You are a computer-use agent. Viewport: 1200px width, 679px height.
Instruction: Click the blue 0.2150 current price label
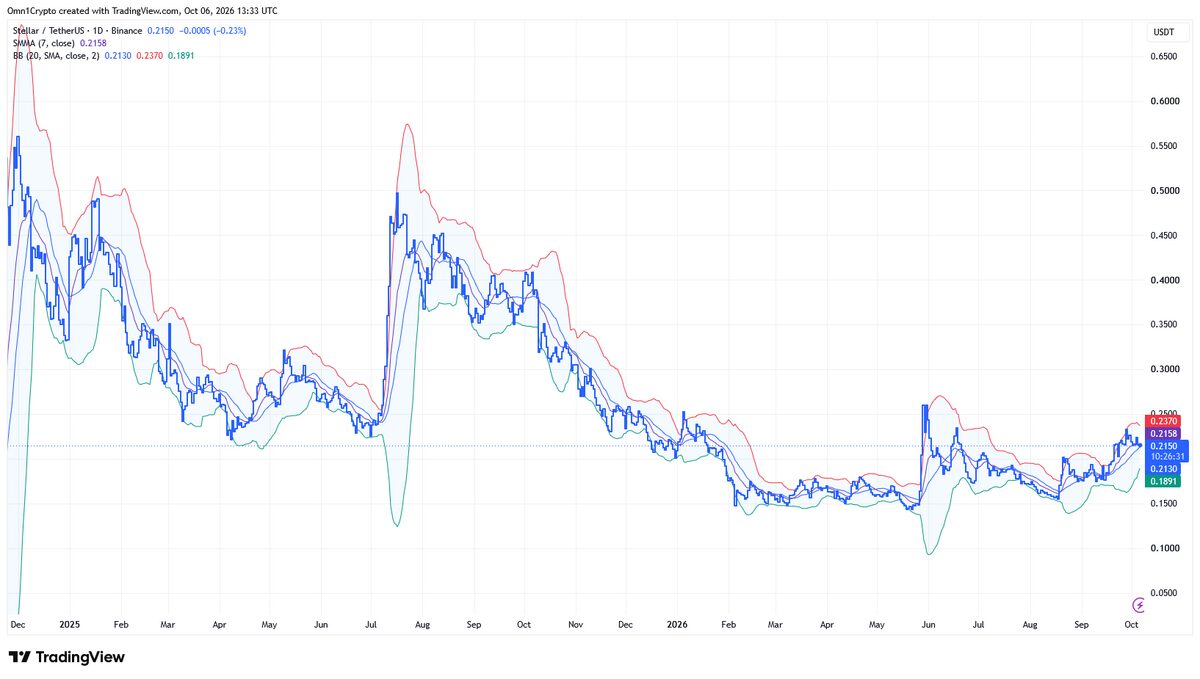coord(1164,446)
